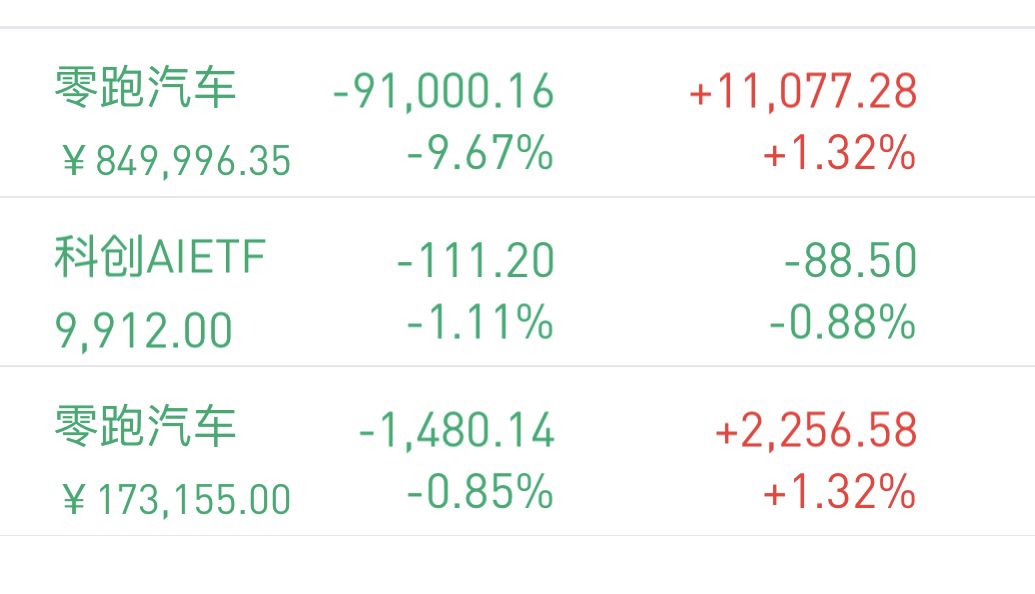Screen dimensions: 1035x594
Task: Open the 科创AIETF holding row
Action: point(518,282)
